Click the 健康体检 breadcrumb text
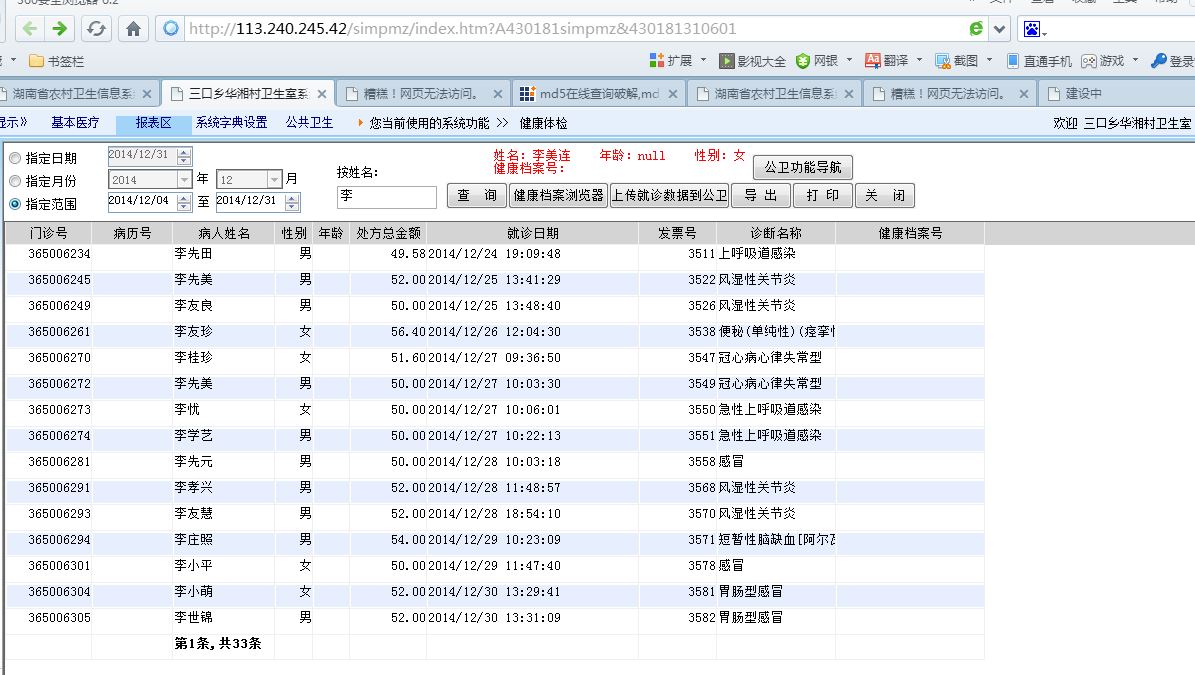 (543, 123)
